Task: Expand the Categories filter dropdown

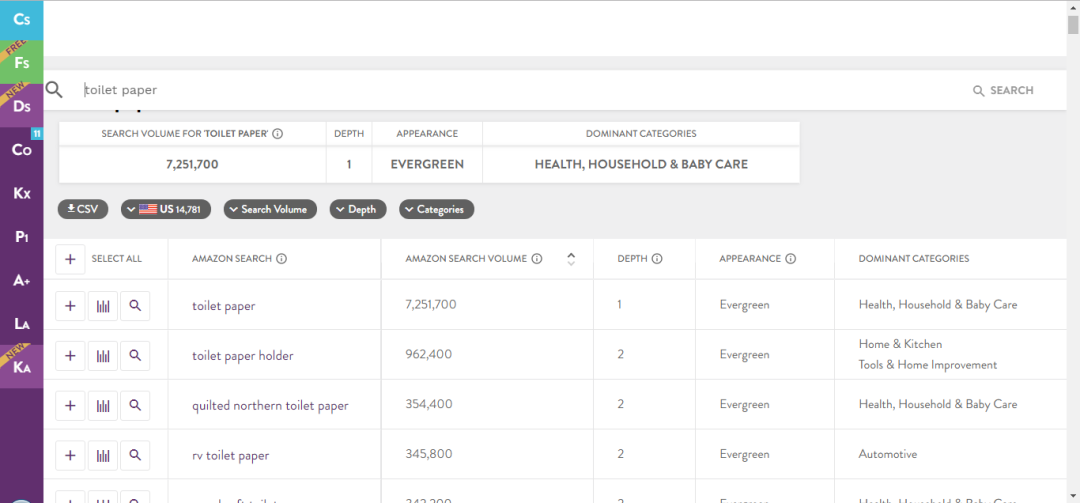Action: 437,209
